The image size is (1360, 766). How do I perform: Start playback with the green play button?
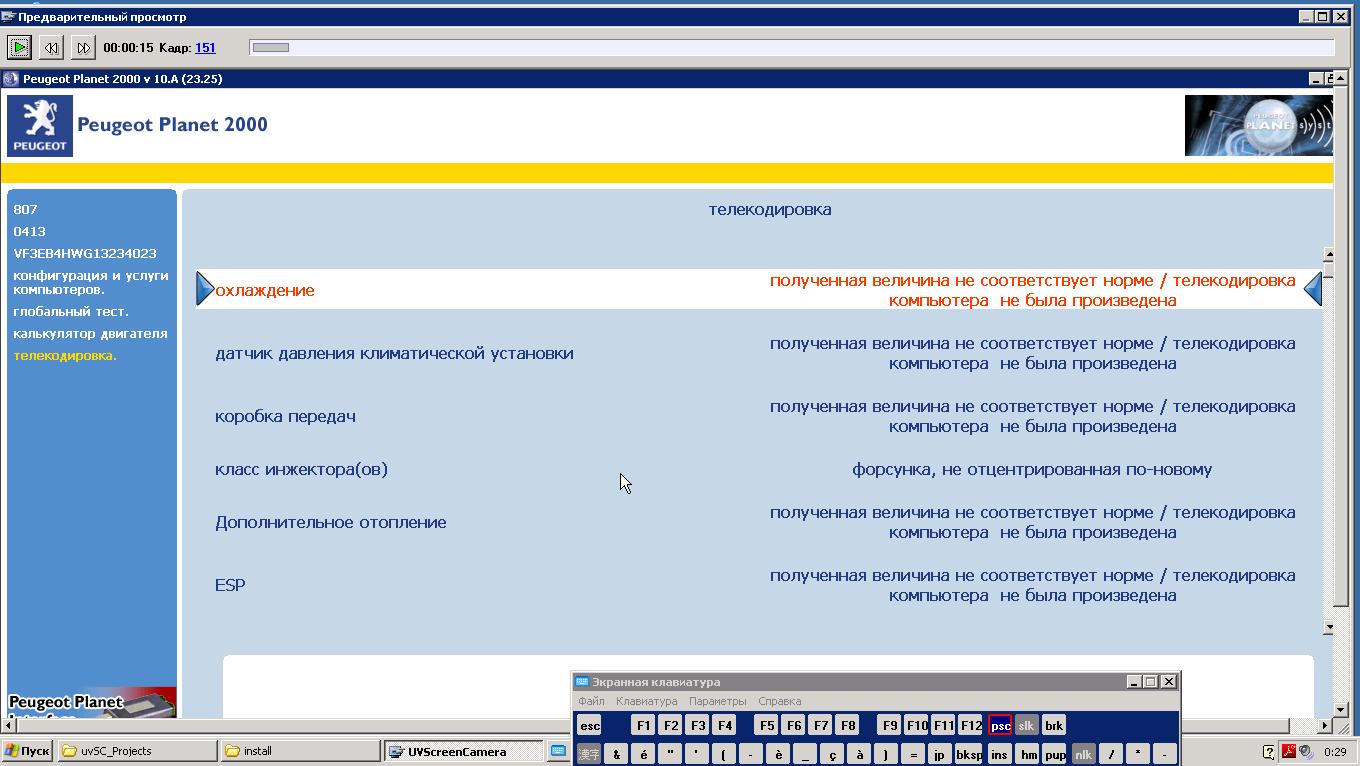[x=19, y=47]
